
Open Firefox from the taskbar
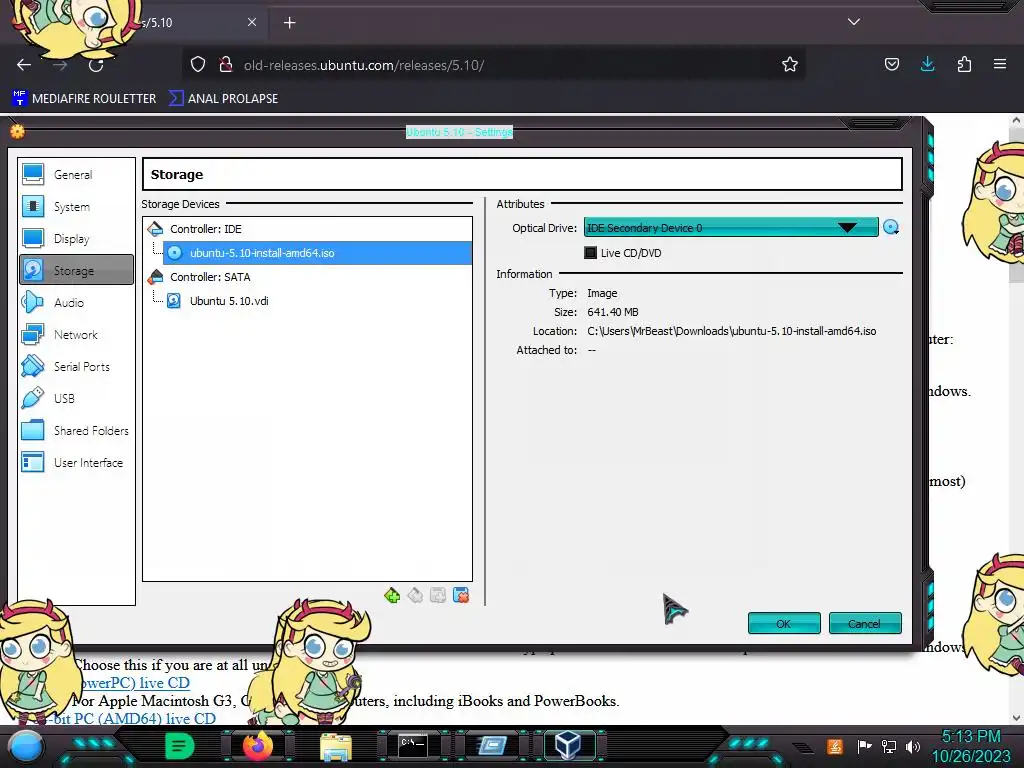coord(257,746)
